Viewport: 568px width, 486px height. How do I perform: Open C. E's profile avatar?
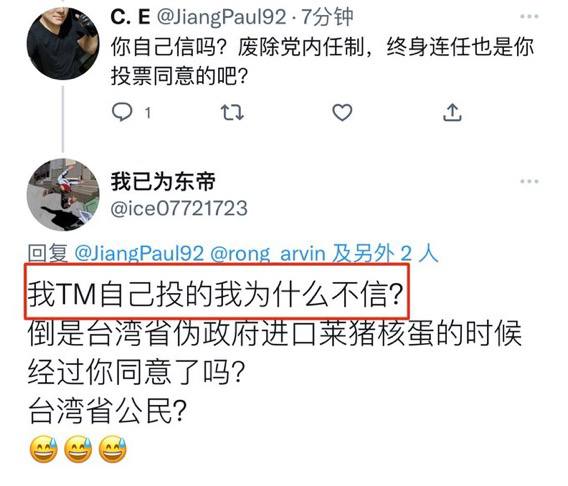tap(63, 43)
